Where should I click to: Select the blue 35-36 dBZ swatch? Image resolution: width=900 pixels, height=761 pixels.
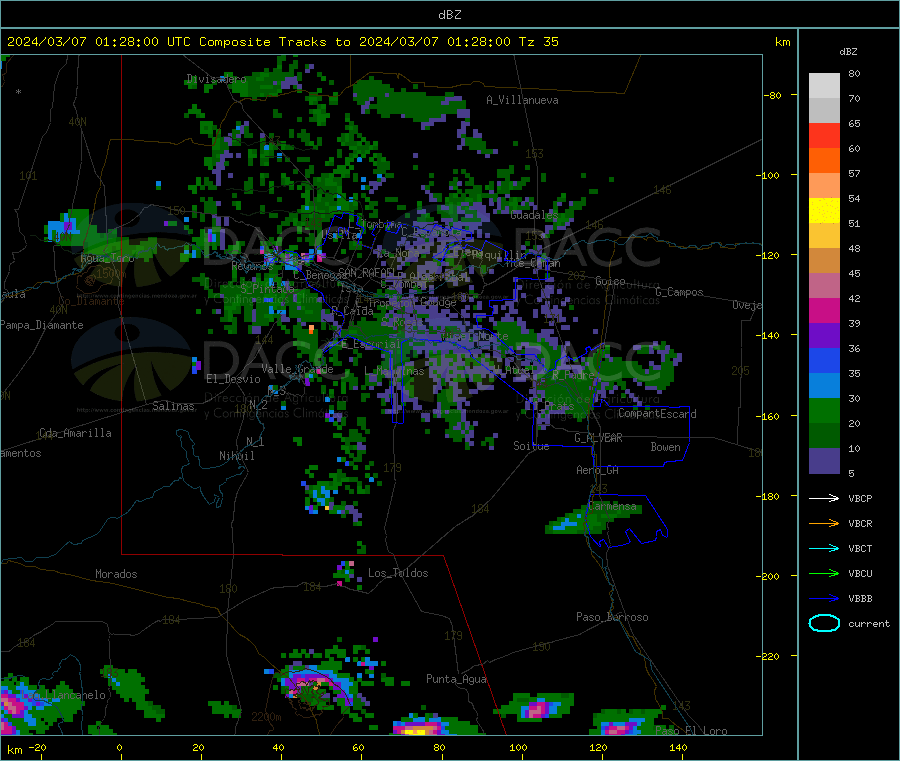click(x=824, y=360)
